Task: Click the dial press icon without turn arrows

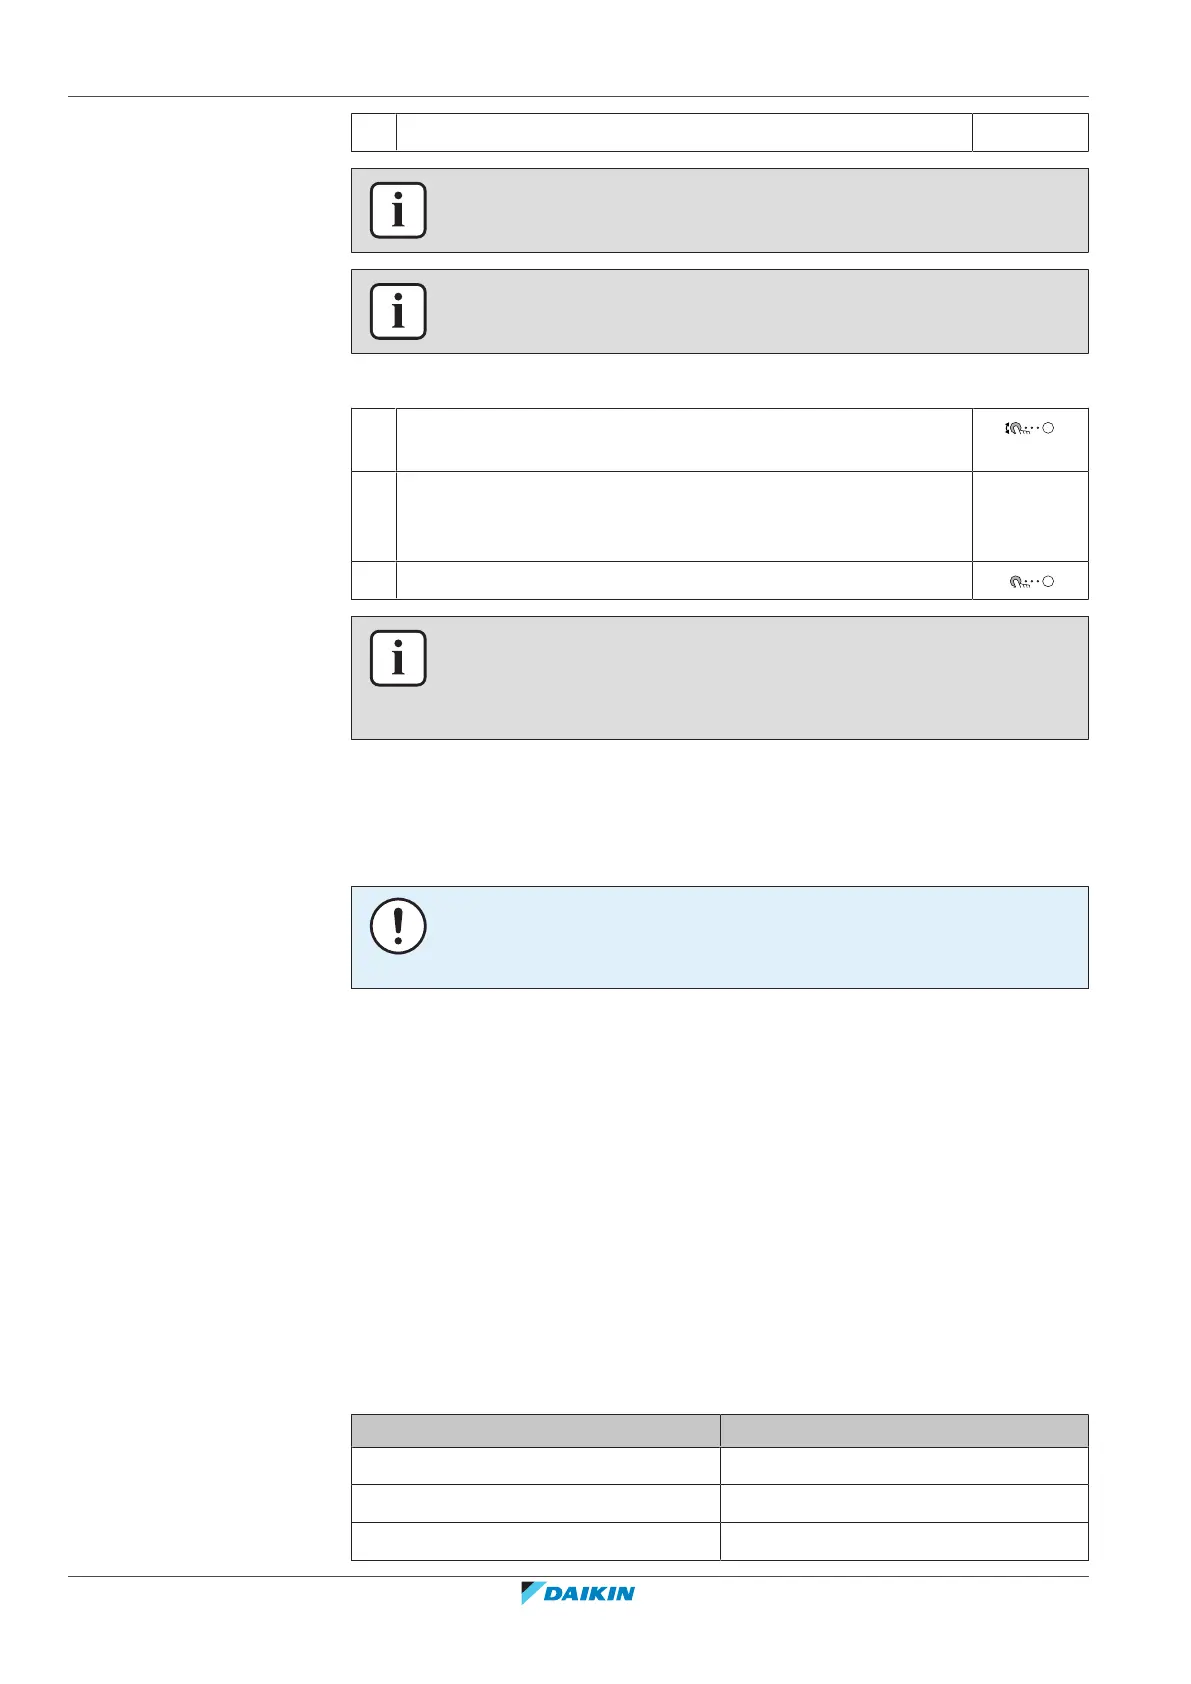Action: (1032, 581)
